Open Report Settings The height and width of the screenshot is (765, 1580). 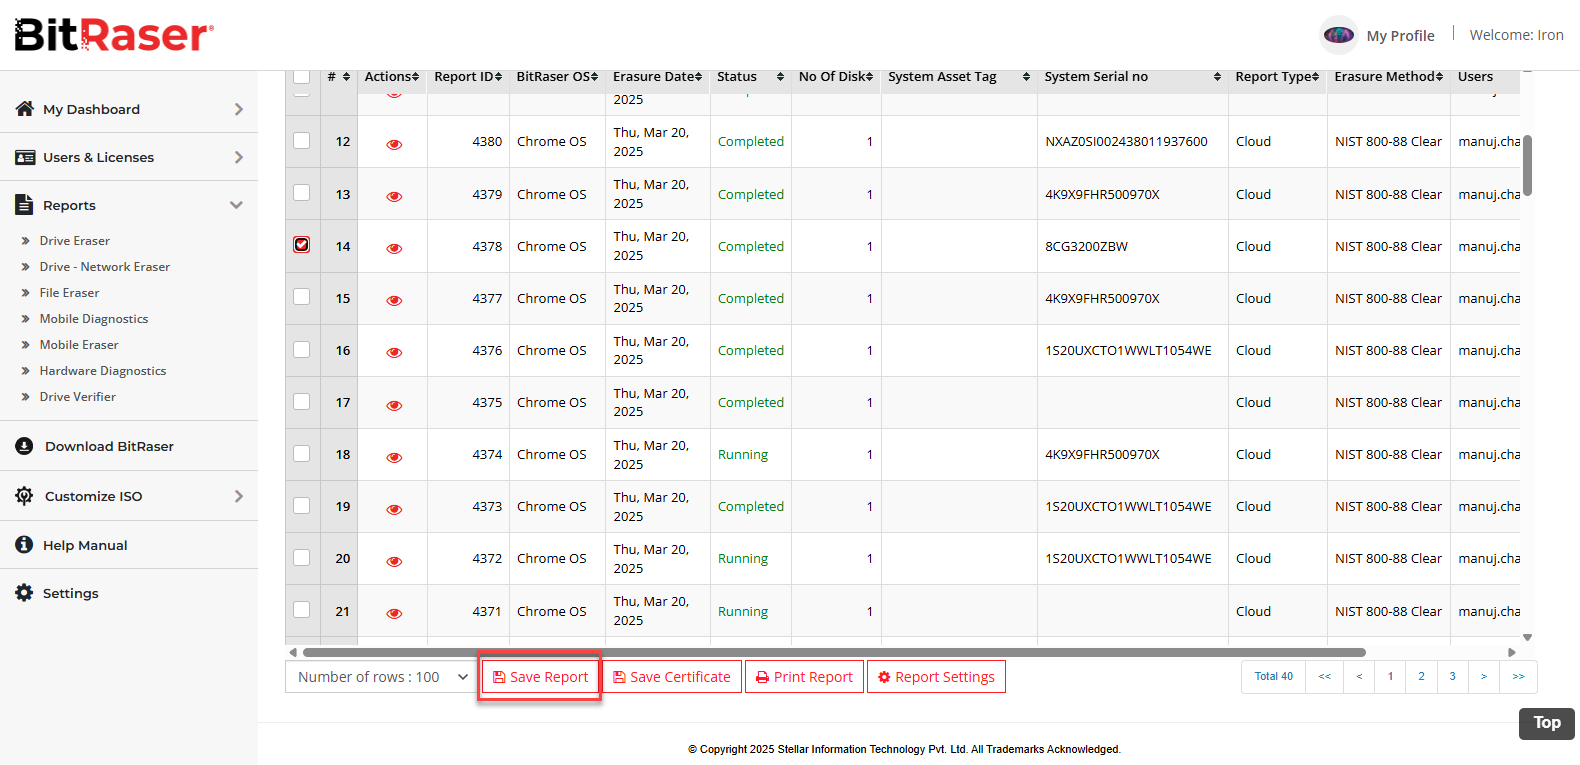tap(936, 677)
